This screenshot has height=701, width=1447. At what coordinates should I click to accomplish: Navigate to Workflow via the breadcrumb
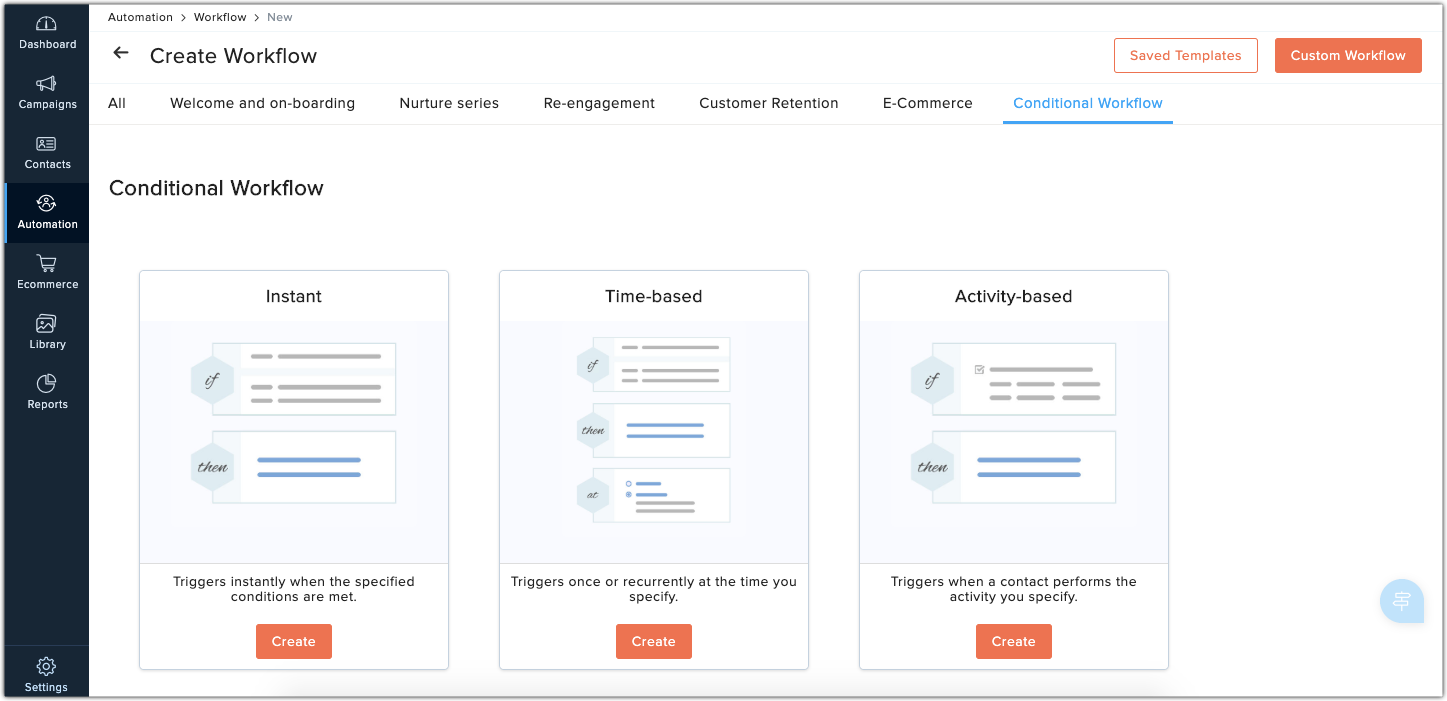pos(220,17)
